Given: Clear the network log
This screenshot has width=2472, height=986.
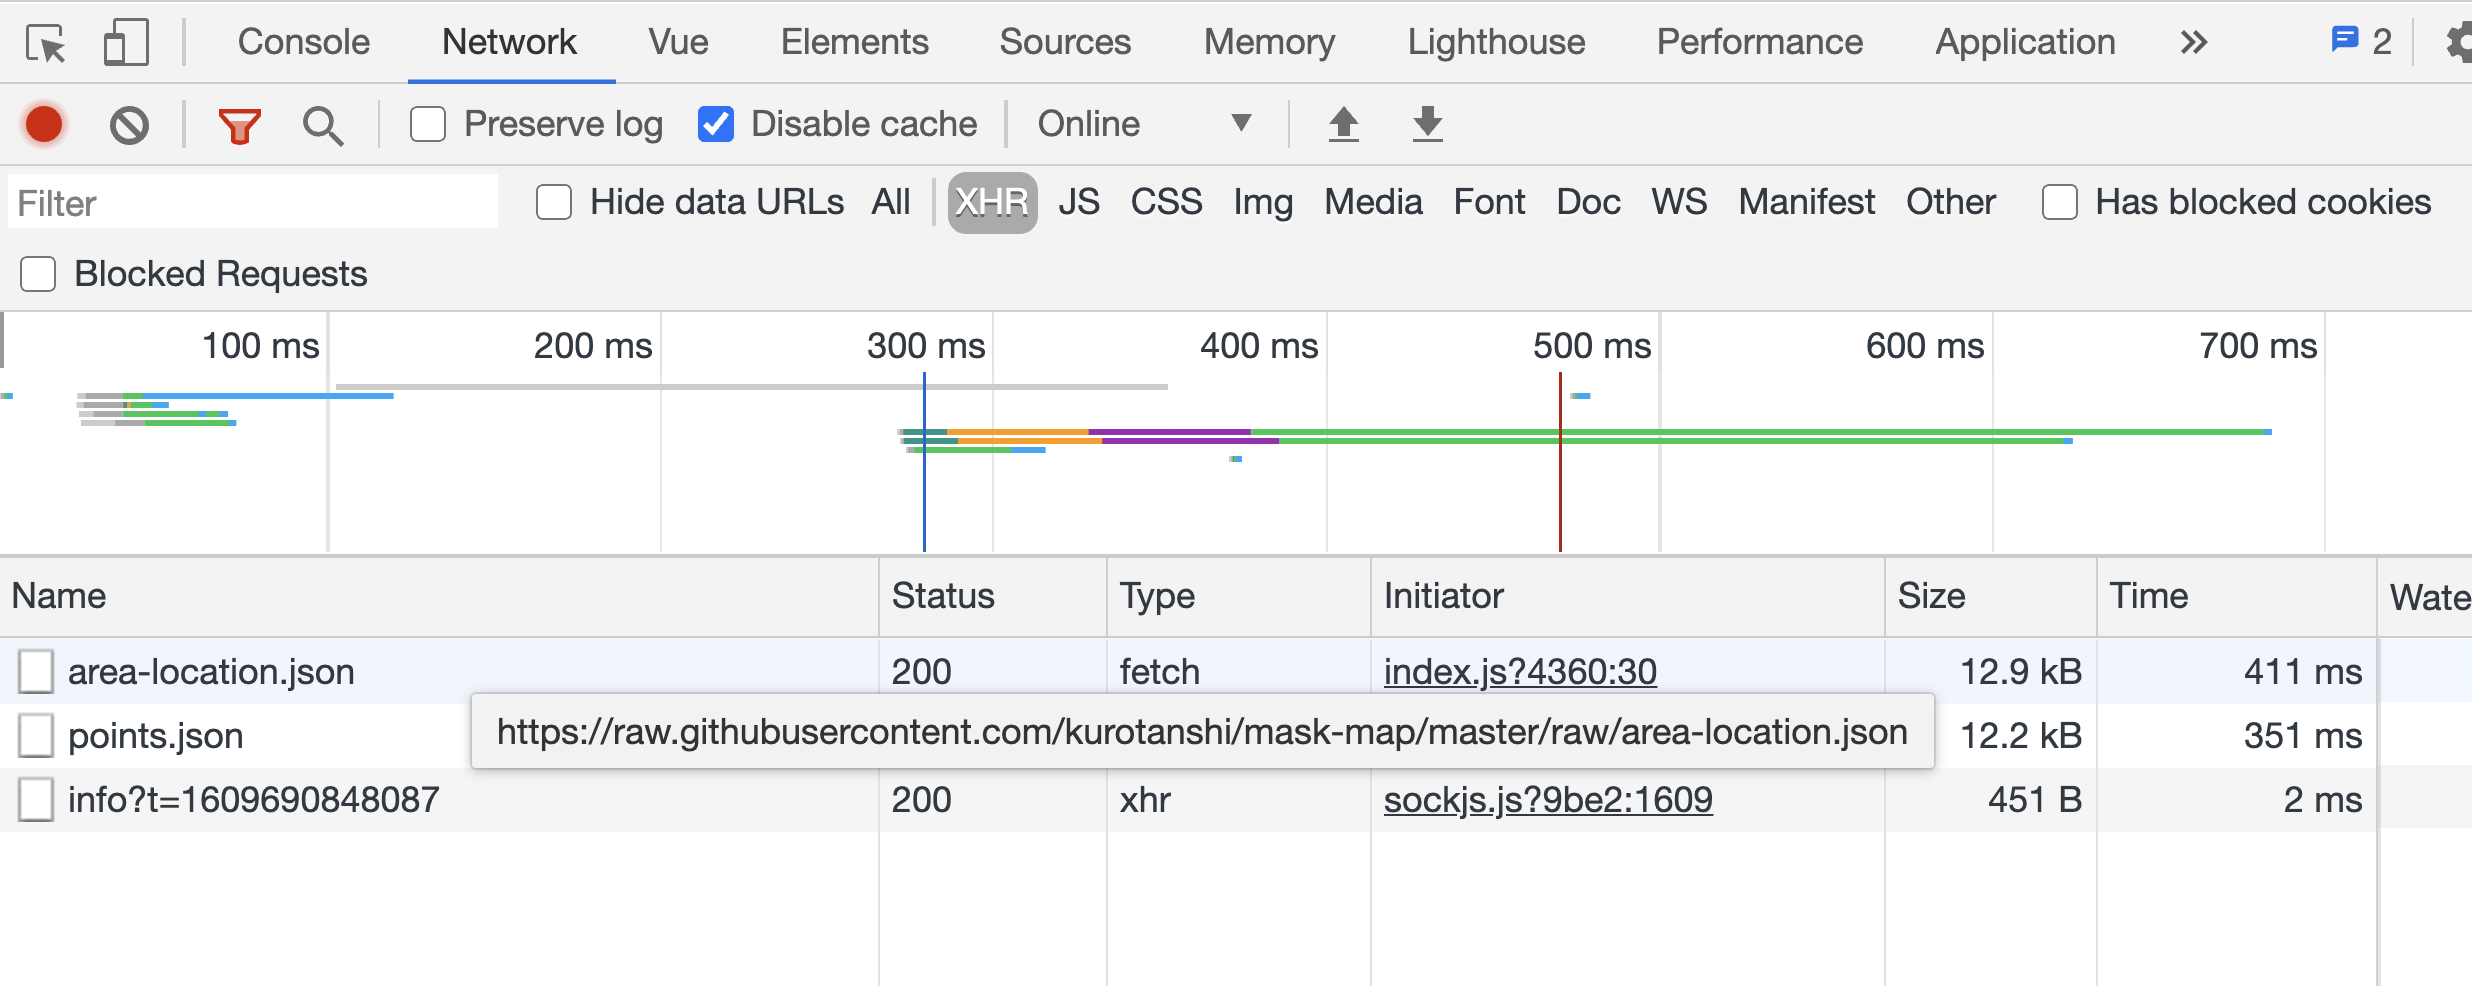Looking at the screenshot, I should point(129,125).
